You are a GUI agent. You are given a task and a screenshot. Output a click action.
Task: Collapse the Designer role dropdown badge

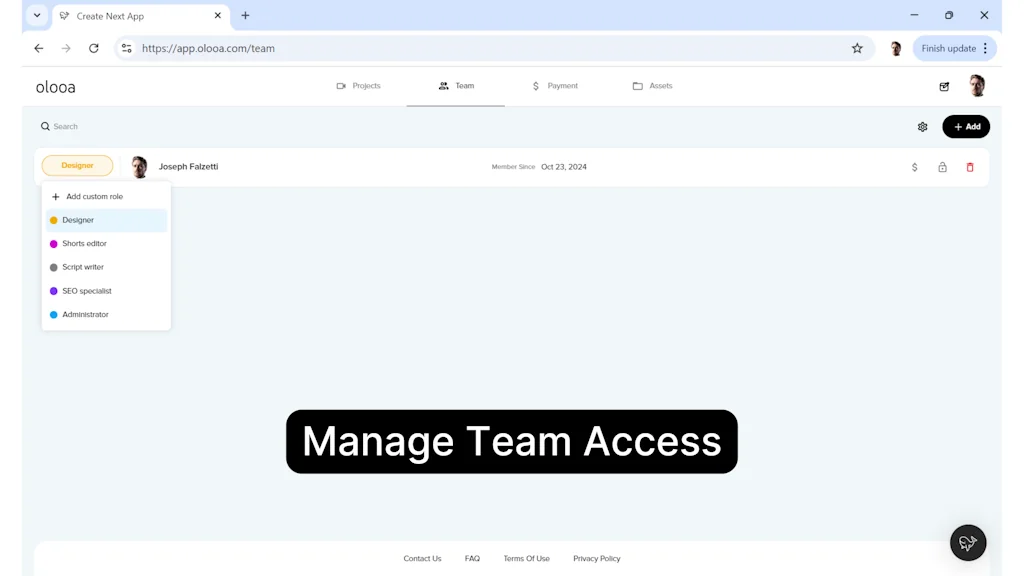click(77, 166)
